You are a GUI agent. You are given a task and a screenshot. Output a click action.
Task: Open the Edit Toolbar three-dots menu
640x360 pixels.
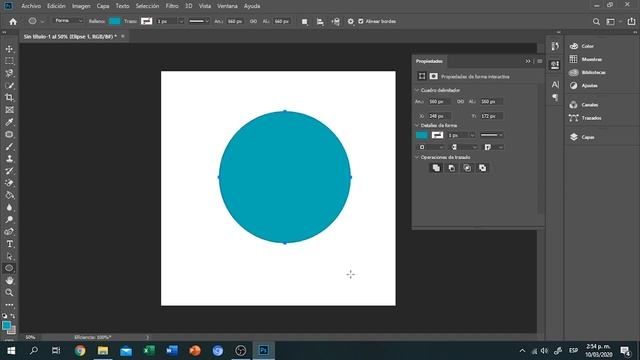[9, 304]
